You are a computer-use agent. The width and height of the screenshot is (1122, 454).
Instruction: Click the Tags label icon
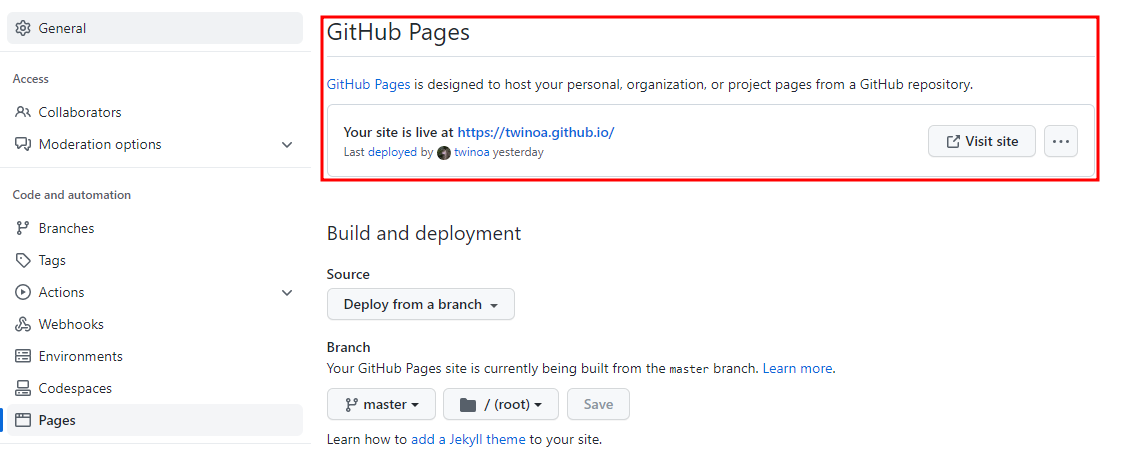pos(23,260)
